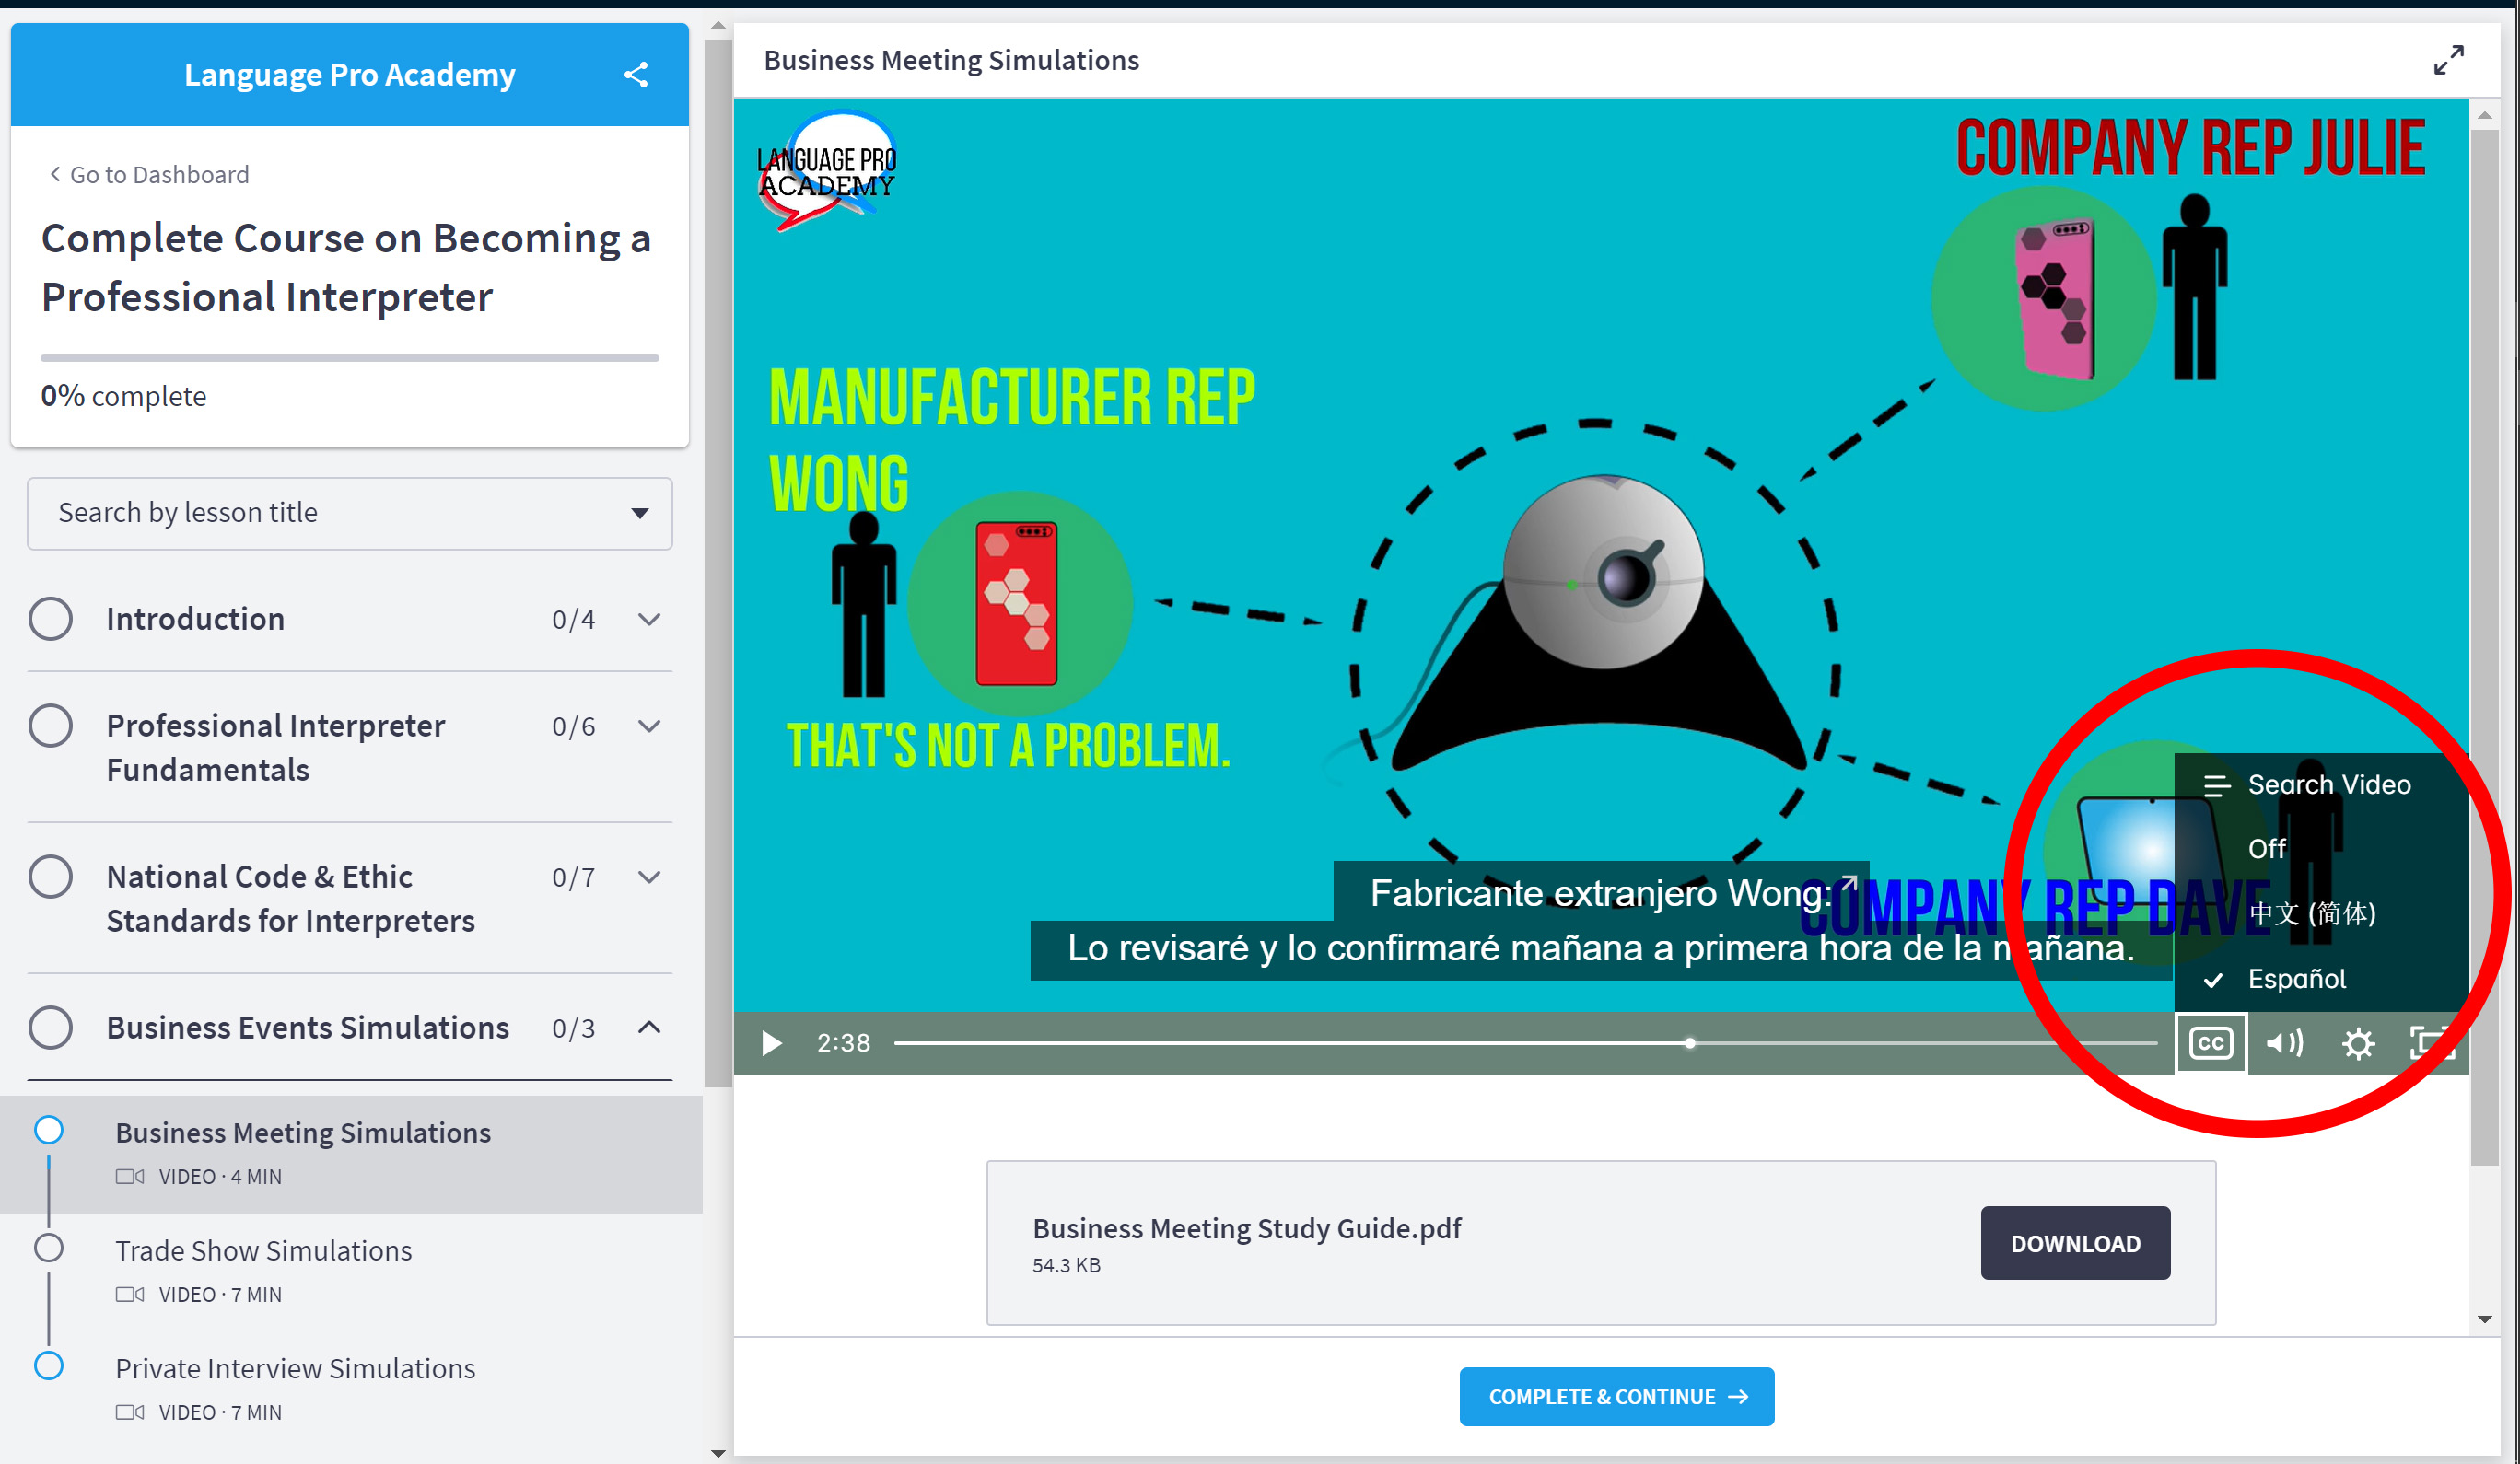Screen dimensions: 2520x1464
Task: Choose 中文 (简体) subtitles
Action: [x=2311, y=913]
